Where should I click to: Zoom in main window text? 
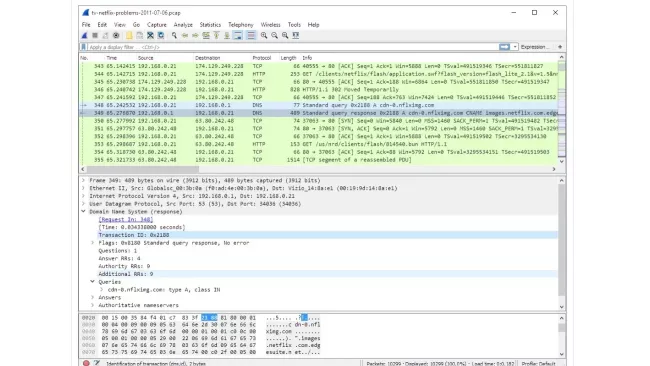point(264,36)
